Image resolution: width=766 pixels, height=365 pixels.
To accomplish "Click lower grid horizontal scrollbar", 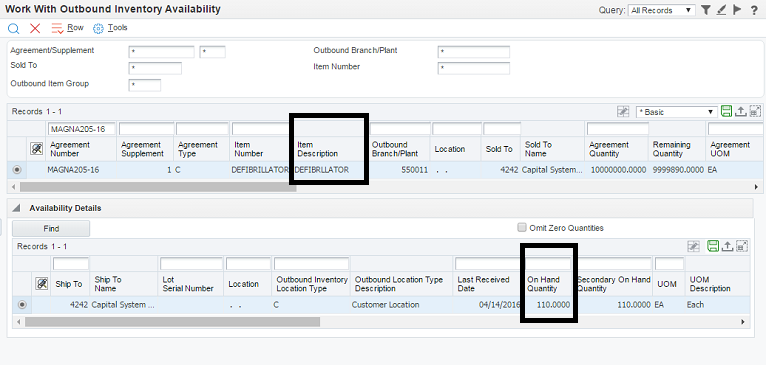I will click(172, 322).
